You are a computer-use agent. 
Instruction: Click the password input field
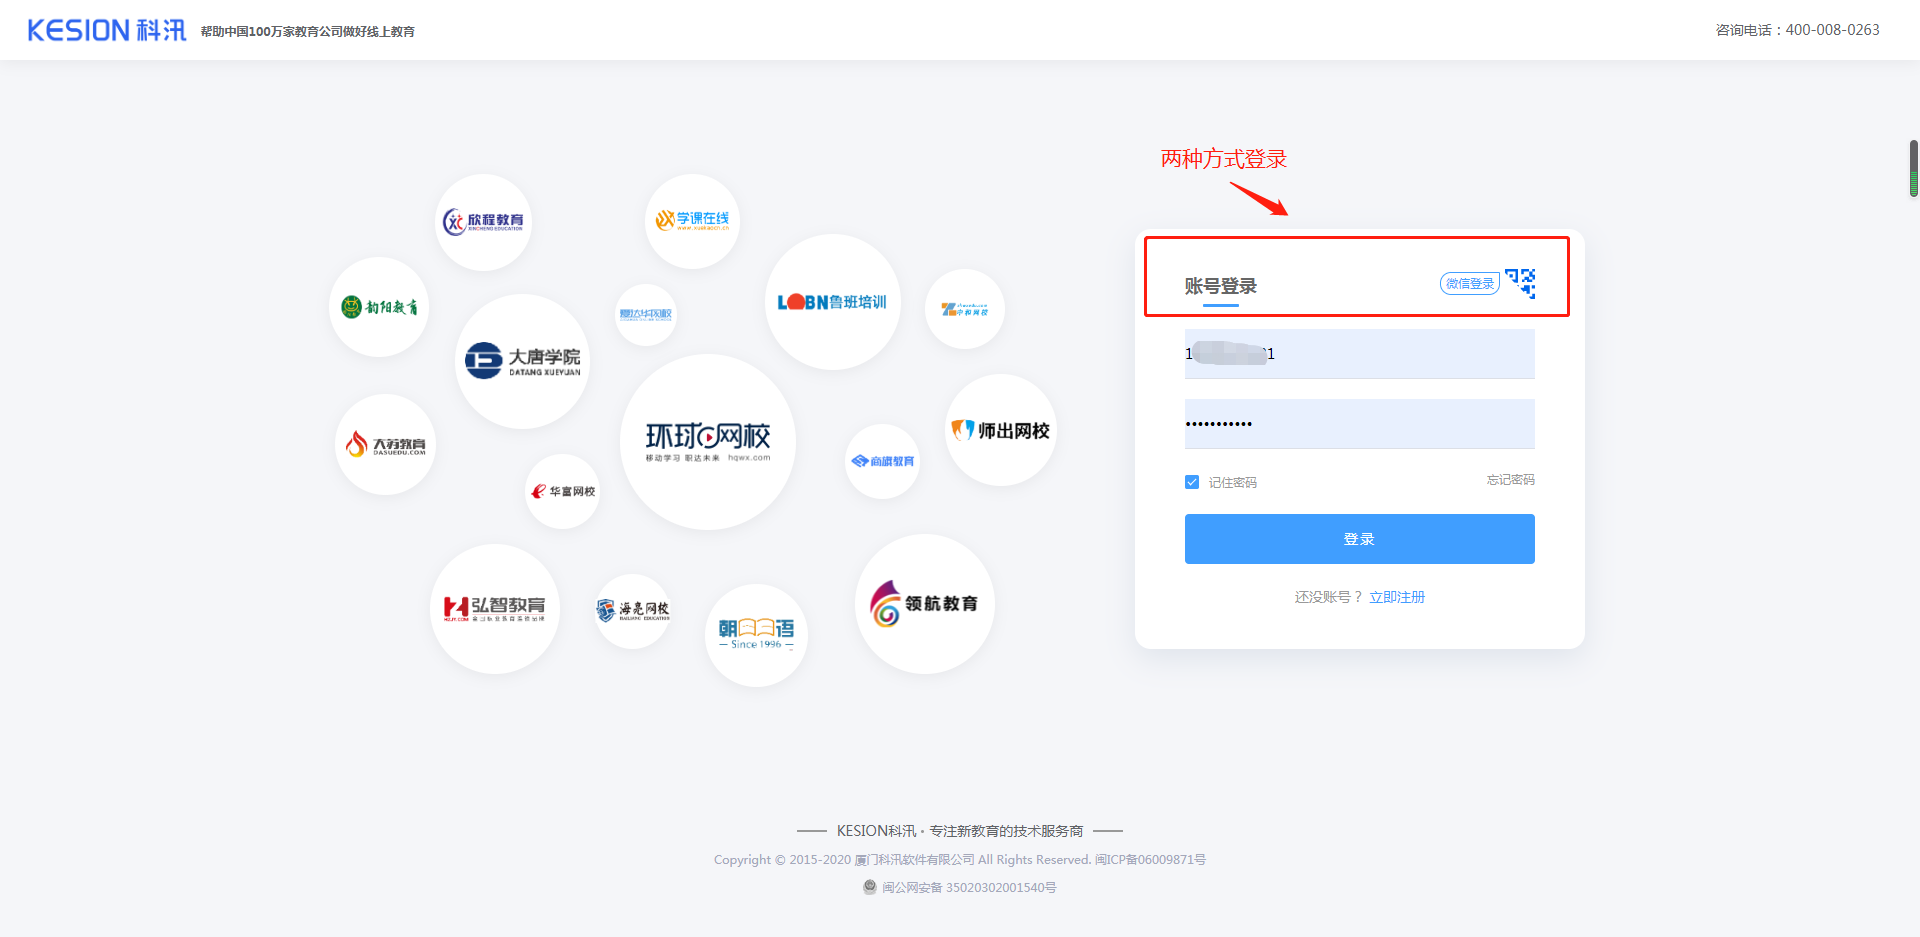pos(1359,424)
